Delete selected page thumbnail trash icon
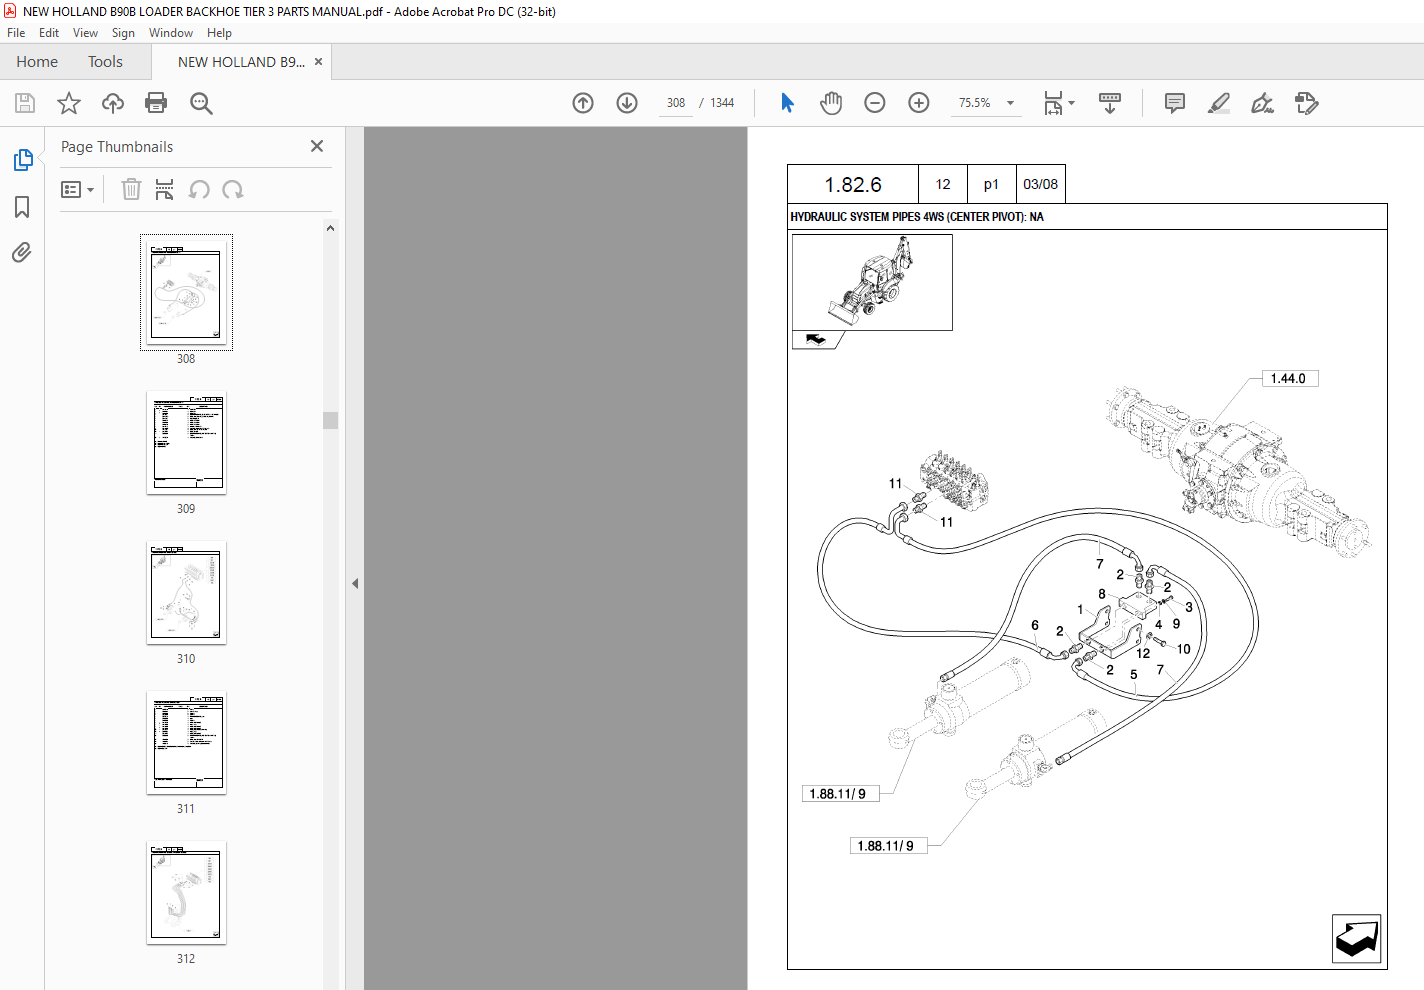Viewport: 1424px width, 990px height. pyautogui.click(x=131, y=189)
